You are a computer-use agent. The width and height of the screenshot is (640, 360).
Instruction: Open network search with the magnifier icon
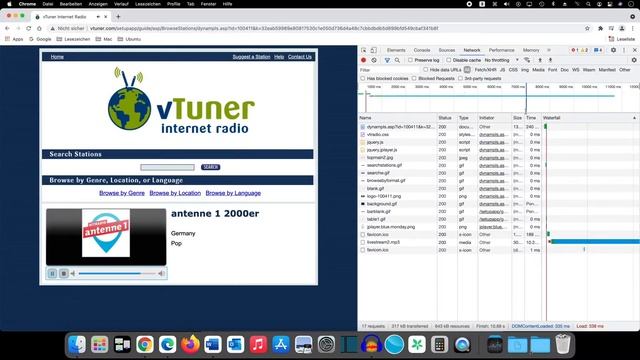pyautogui.click(x=397, y=60)
